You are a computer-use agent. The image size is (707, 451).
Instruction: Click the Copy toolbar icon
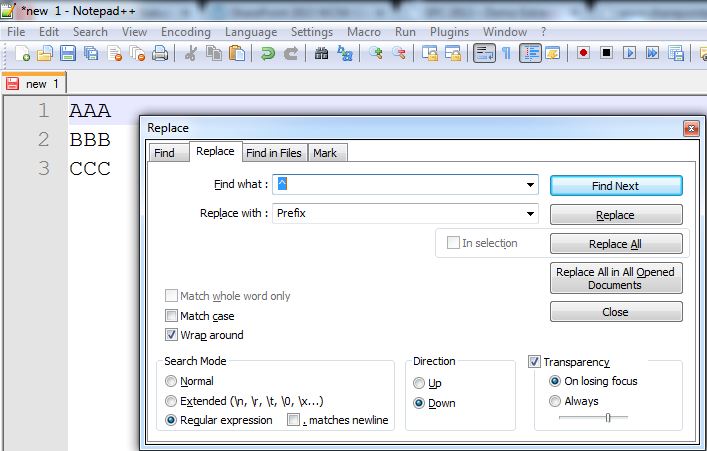(x=214, y=54)
